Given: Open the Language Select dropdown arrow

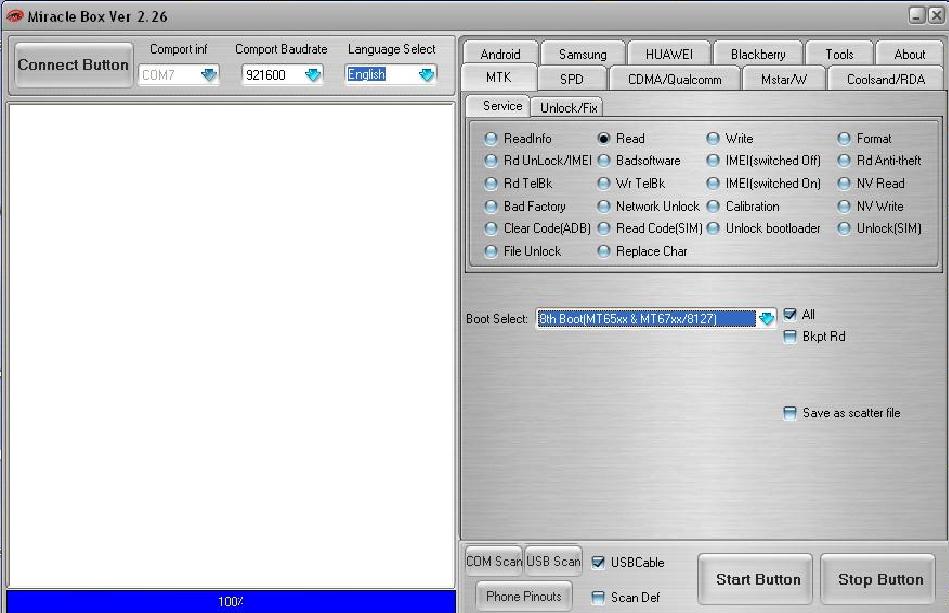Looking at the screenshot, I should coord(426,75).
